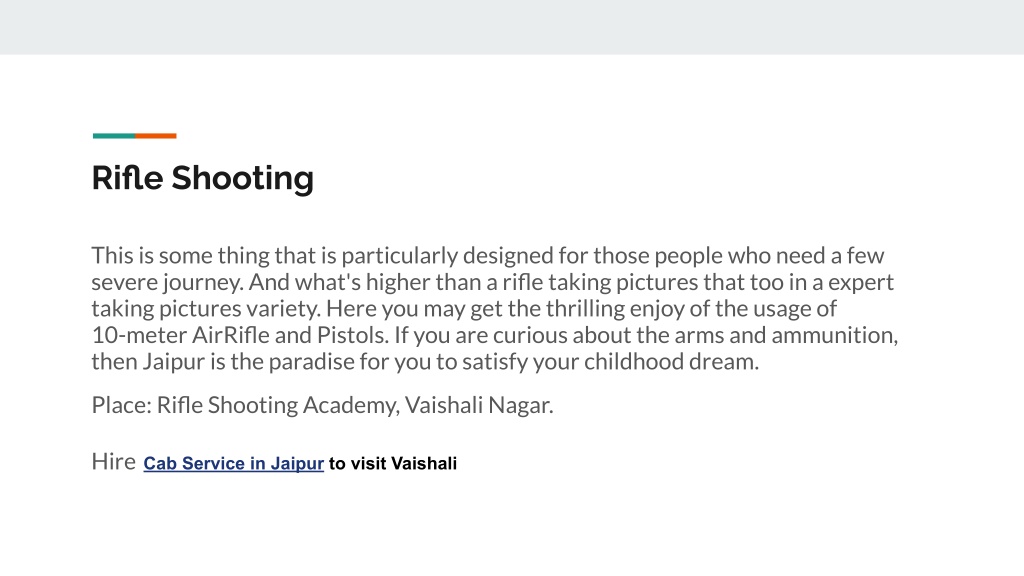The width and height of the screenshot is (1024, 576).
Task: Click the line starting '10-meter AirRifle'
Action: [494, 335]
